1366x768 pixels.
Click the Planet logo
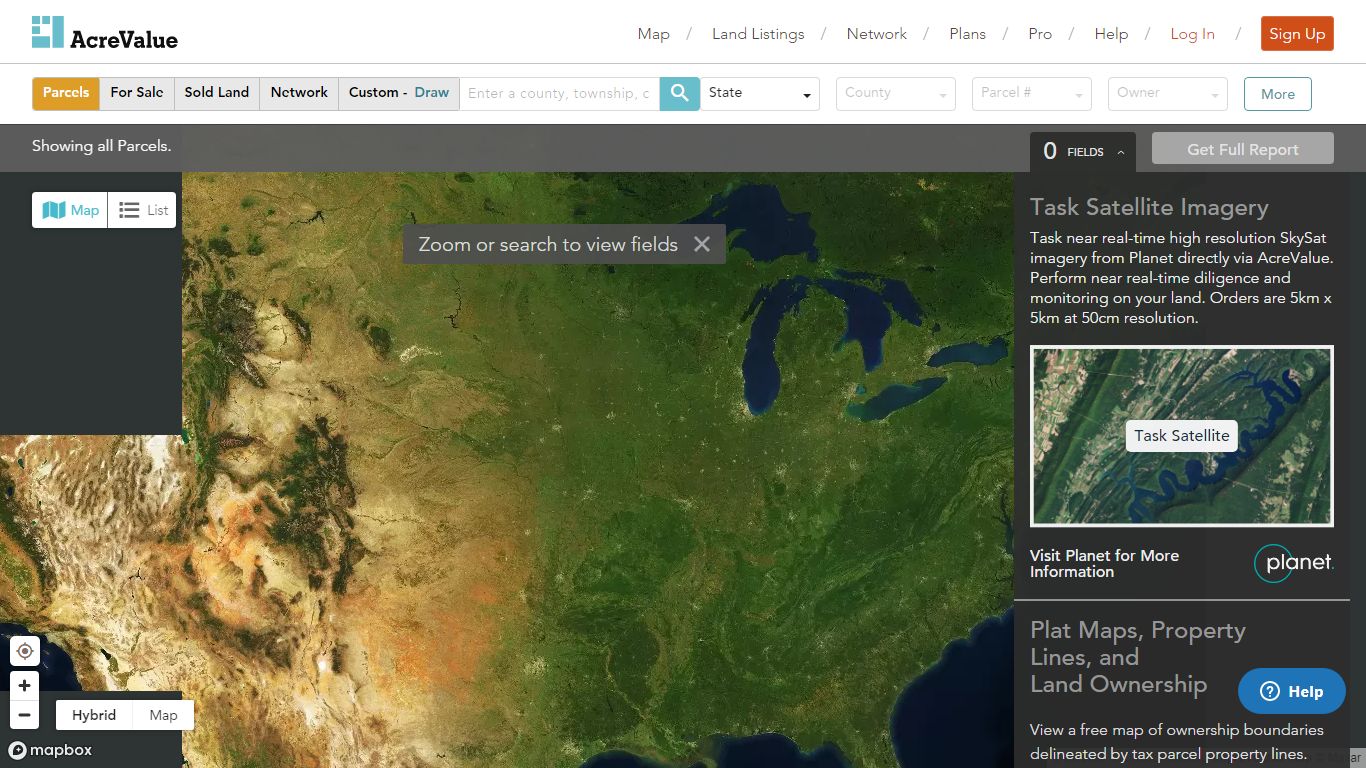1294,563
